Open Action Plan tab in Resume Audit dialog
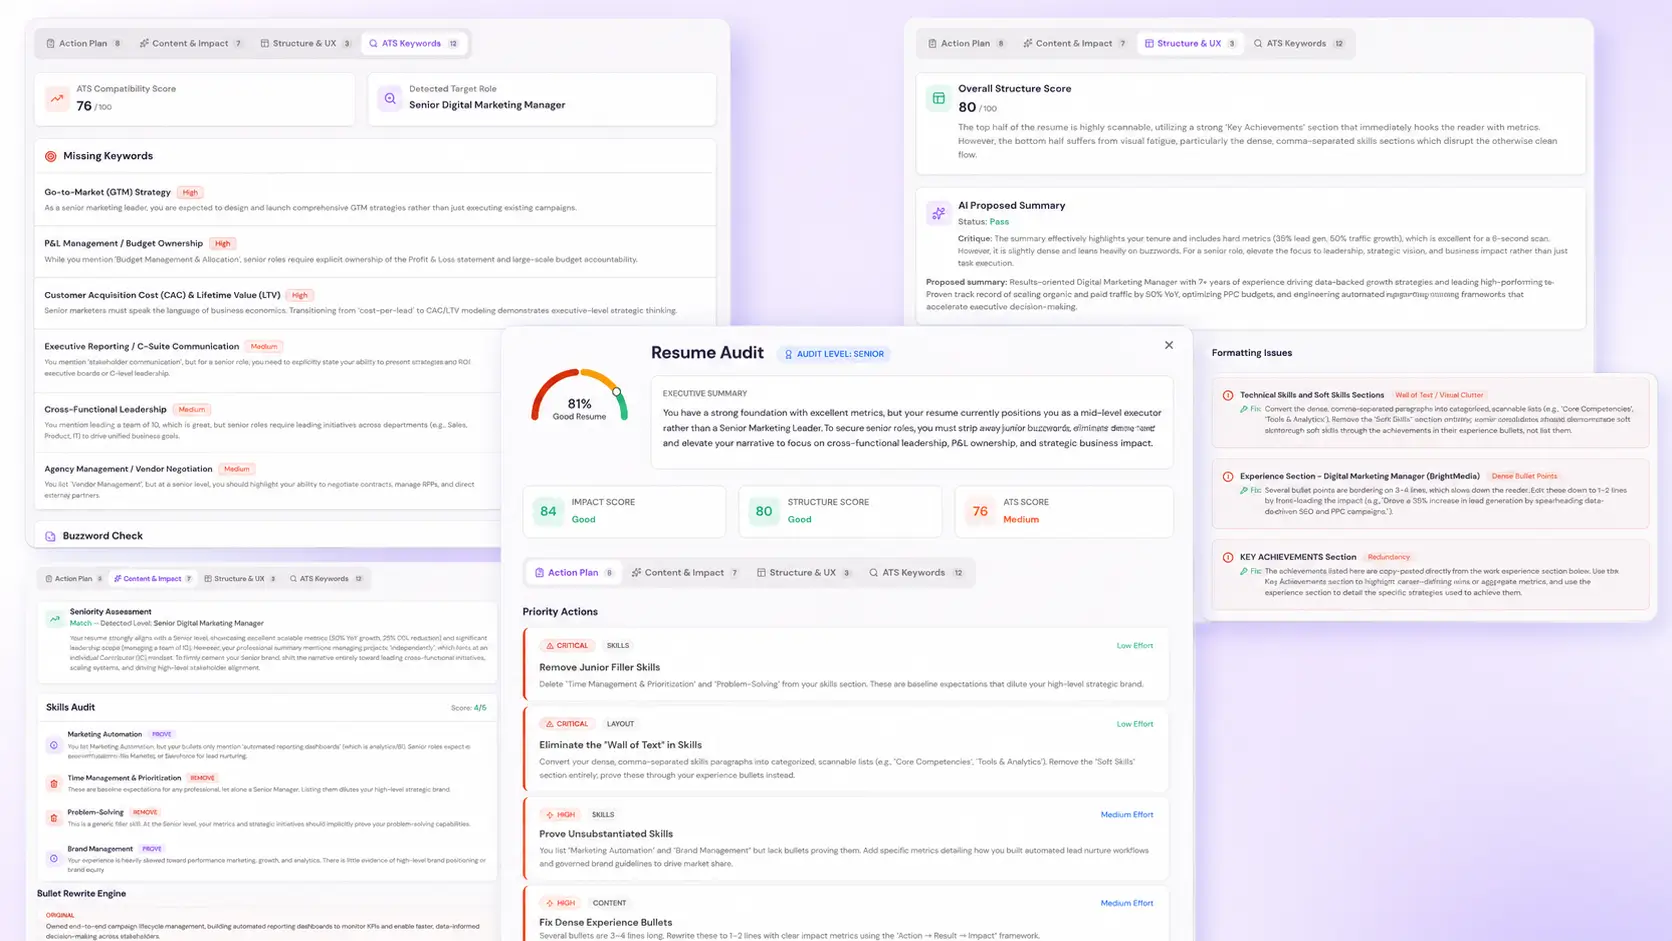Image resolution: width=1672 pixels, height=941 pixels. tap(574, 573)
